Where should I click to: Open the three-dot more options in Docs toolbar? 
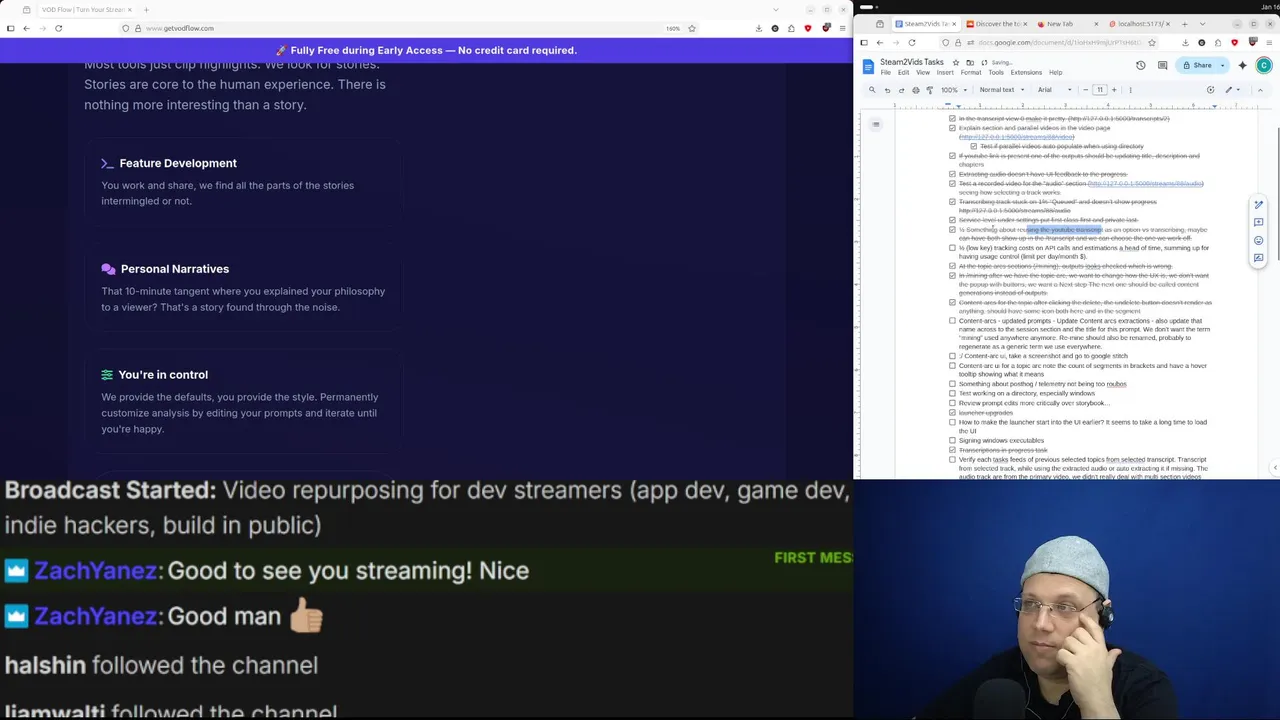tap(1130, 90)
